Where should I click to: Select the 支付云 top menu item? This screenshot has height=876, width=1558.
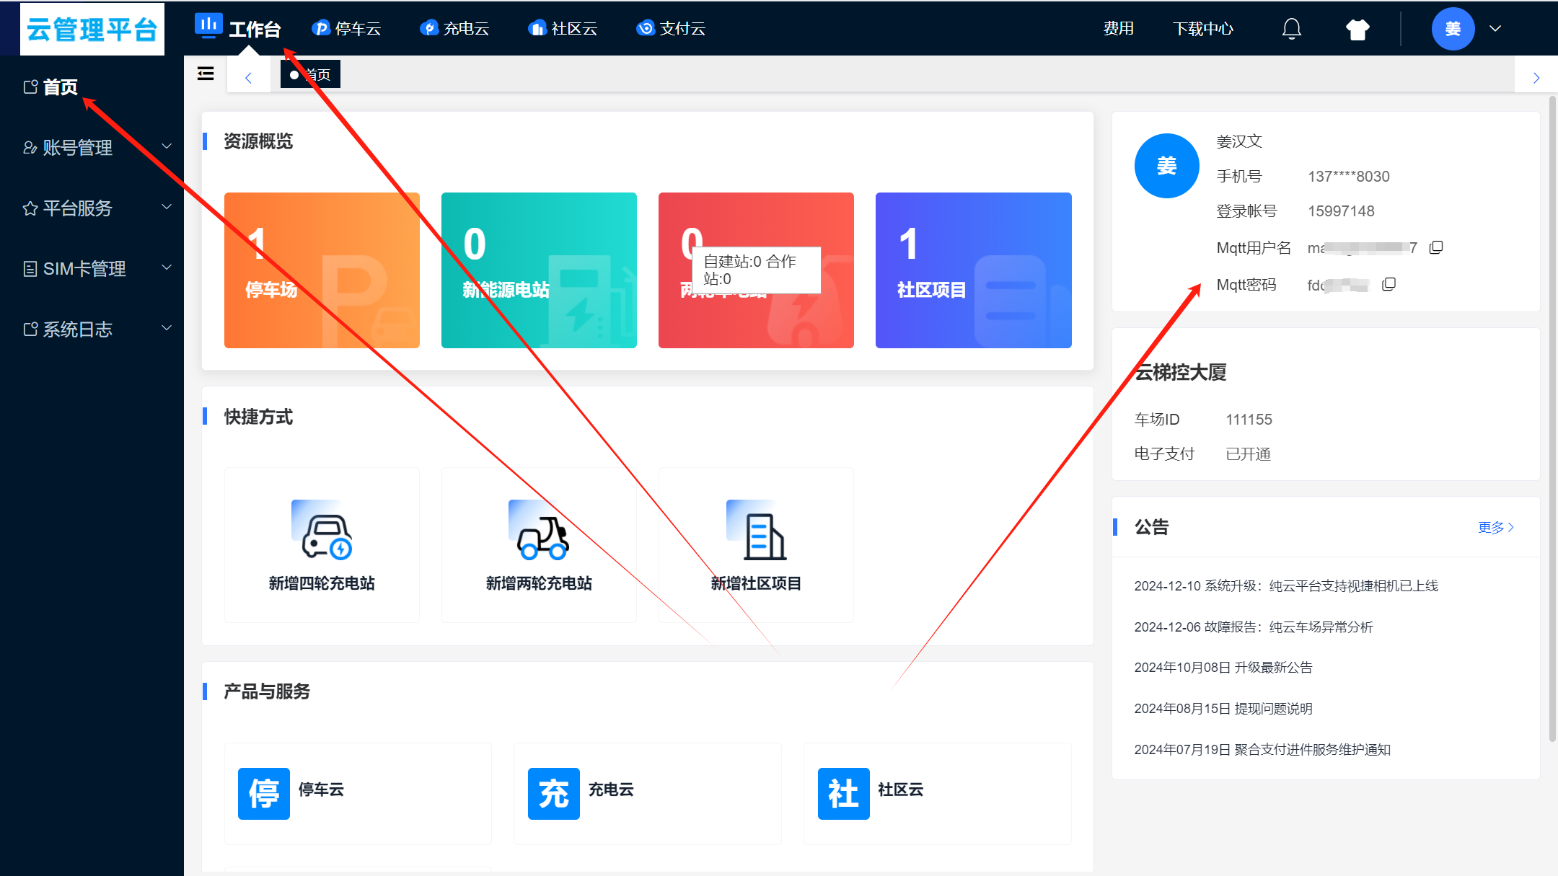[x=671, y=29]
